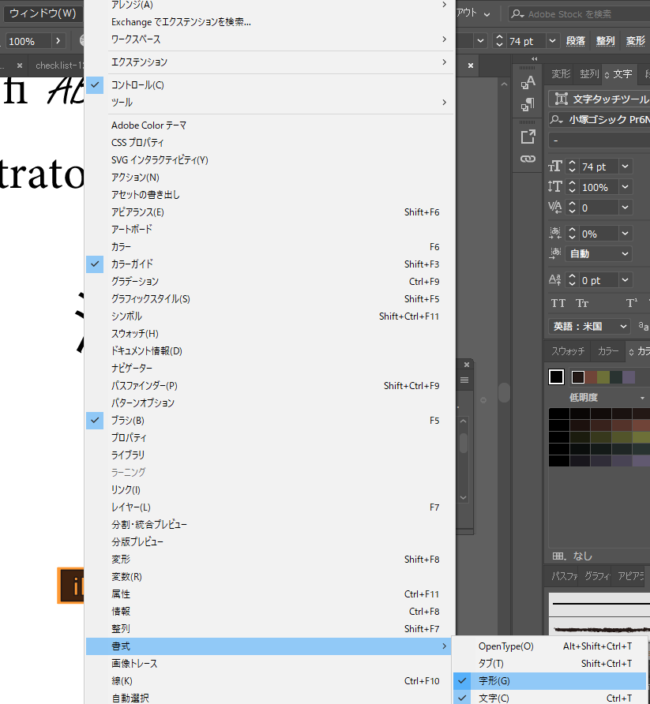Click the Small Caps (Tr) icon
This screenshot has height=704, width=650.
click(582, 304)
